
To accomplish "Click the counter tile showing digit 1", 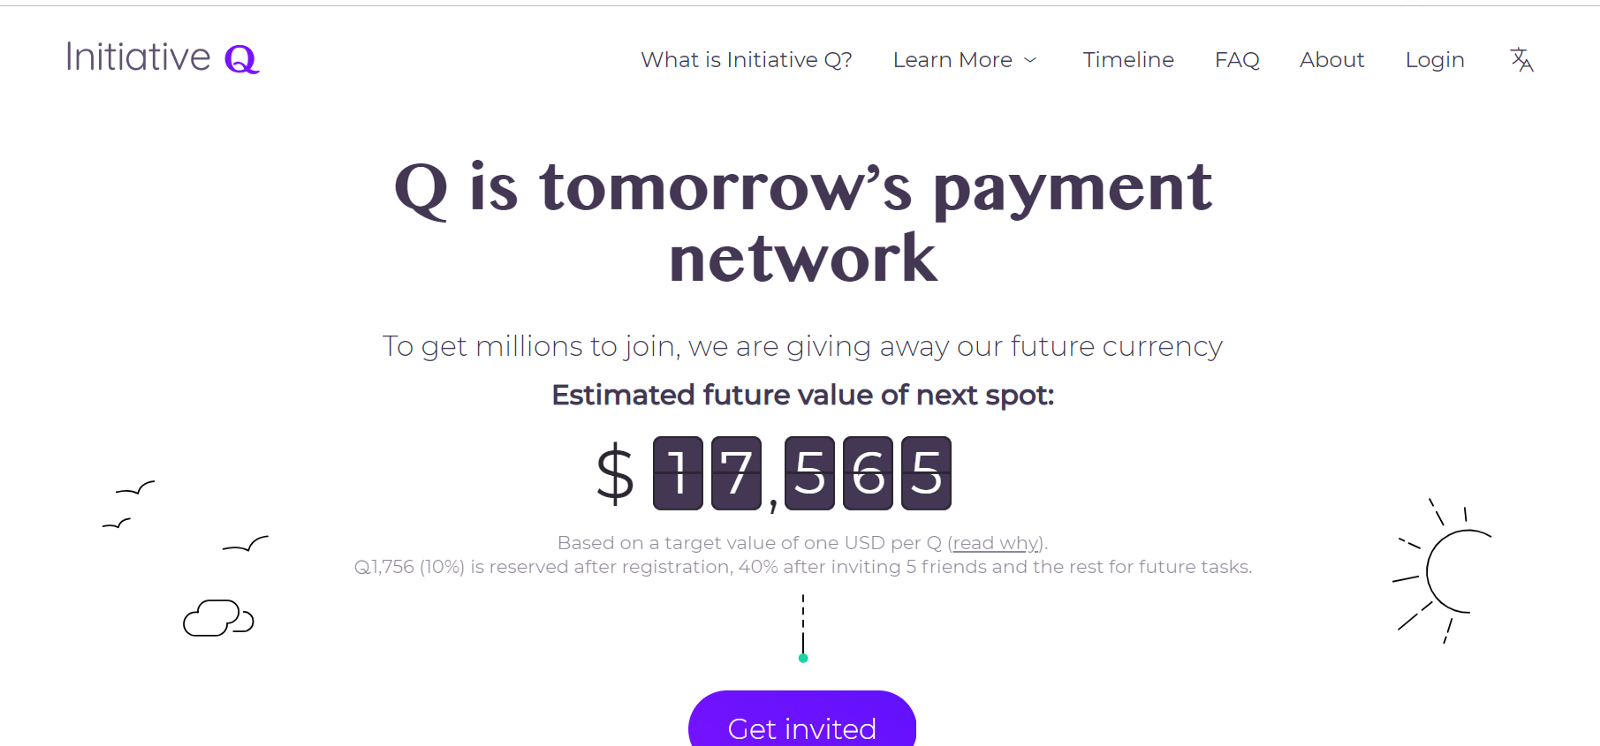I will 678,473.
